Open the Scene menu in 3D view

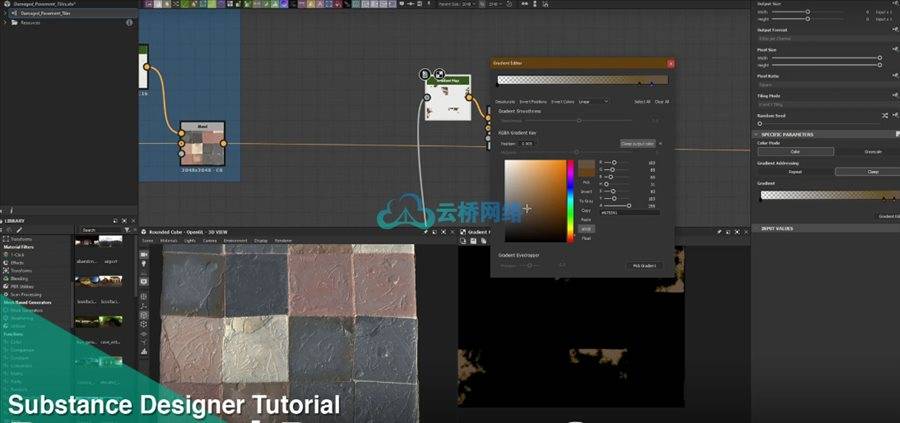[148, 240]
